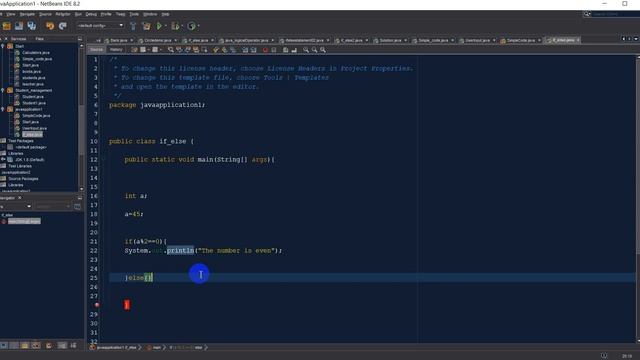Expand the JDK 1.8 (Default) node
The width and height of the screenshot is (640, 360).
click(x=3, y=160)
